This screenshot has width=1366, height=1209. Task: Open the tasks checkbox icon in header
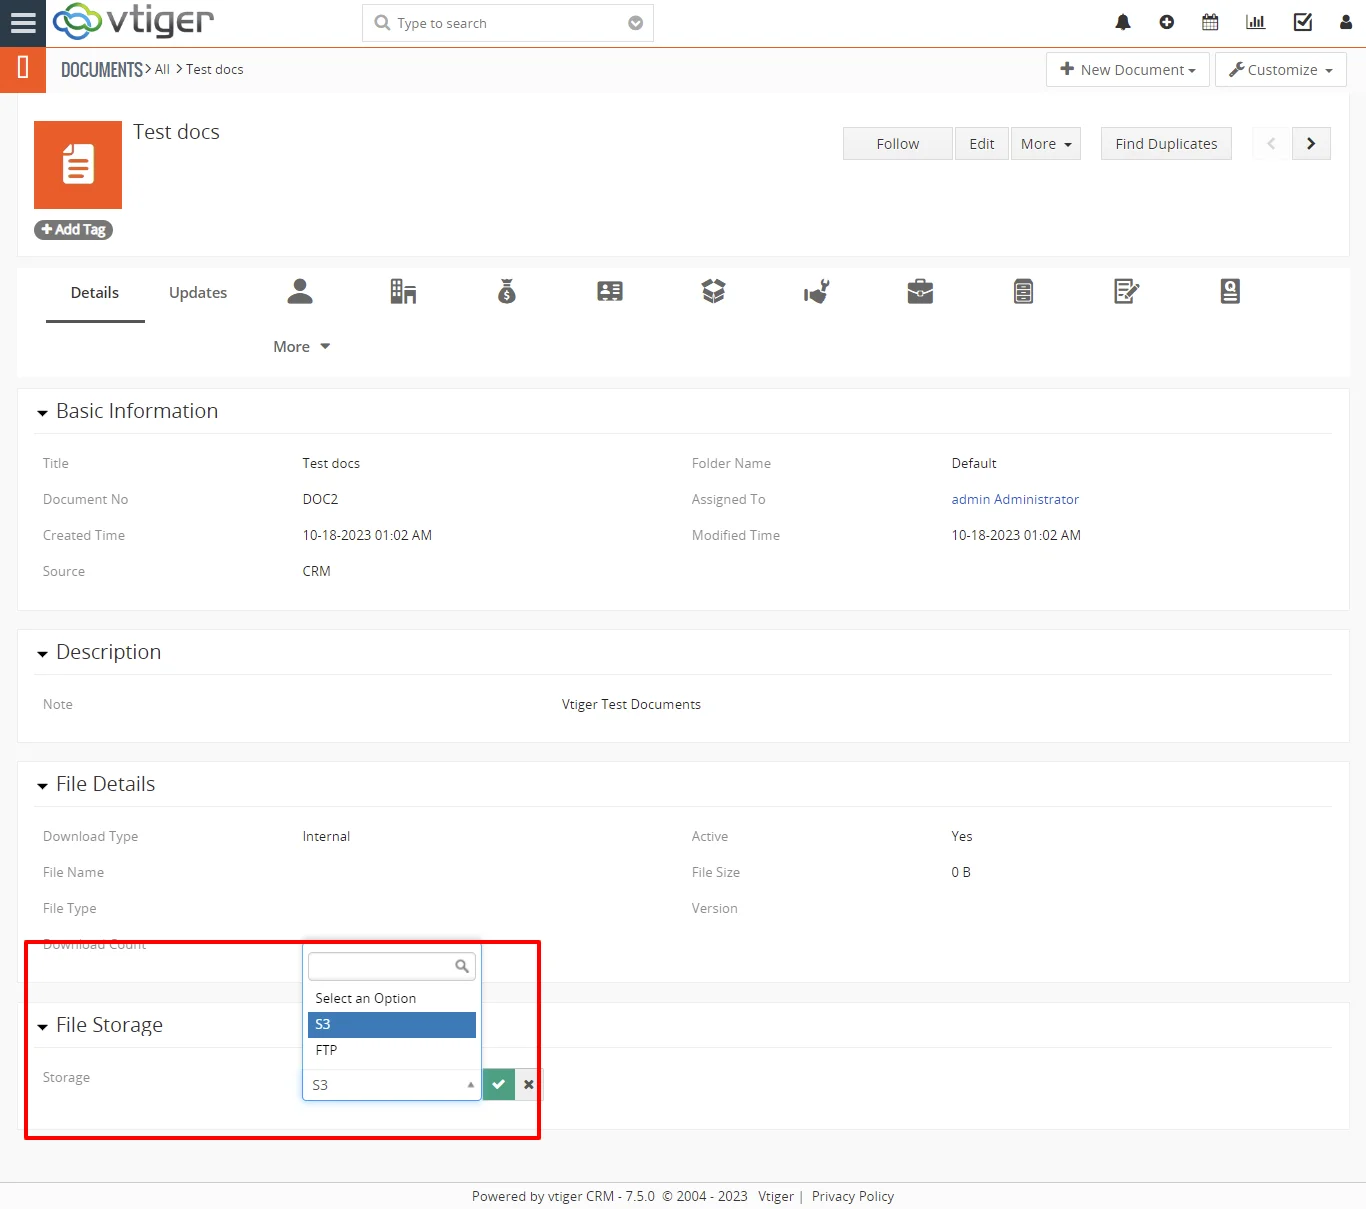point(1302,22)
